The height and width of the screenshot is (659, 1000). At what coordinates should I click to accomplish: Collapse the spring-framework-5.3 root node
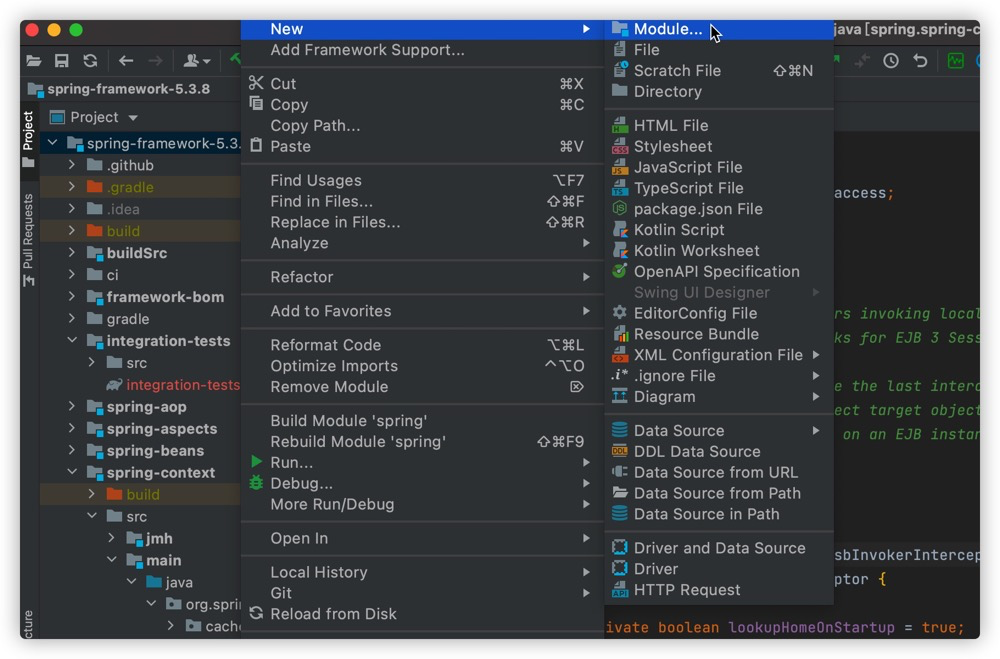coord(53,143)
